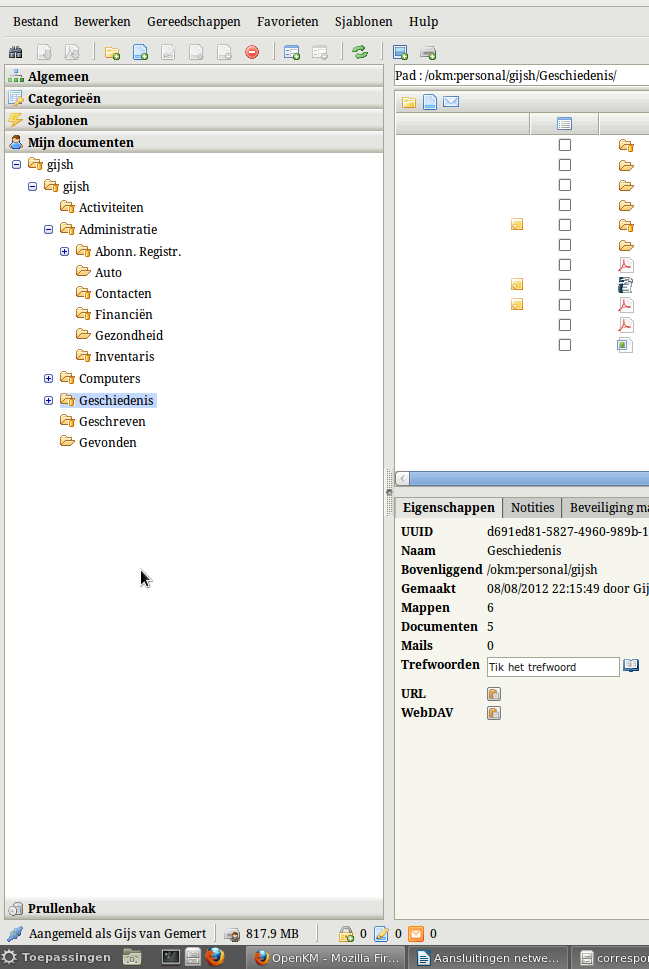Open the Gereedschappen menu
Image resolution: width=649 pixels, height=969 pixels.
pos(193,22)
